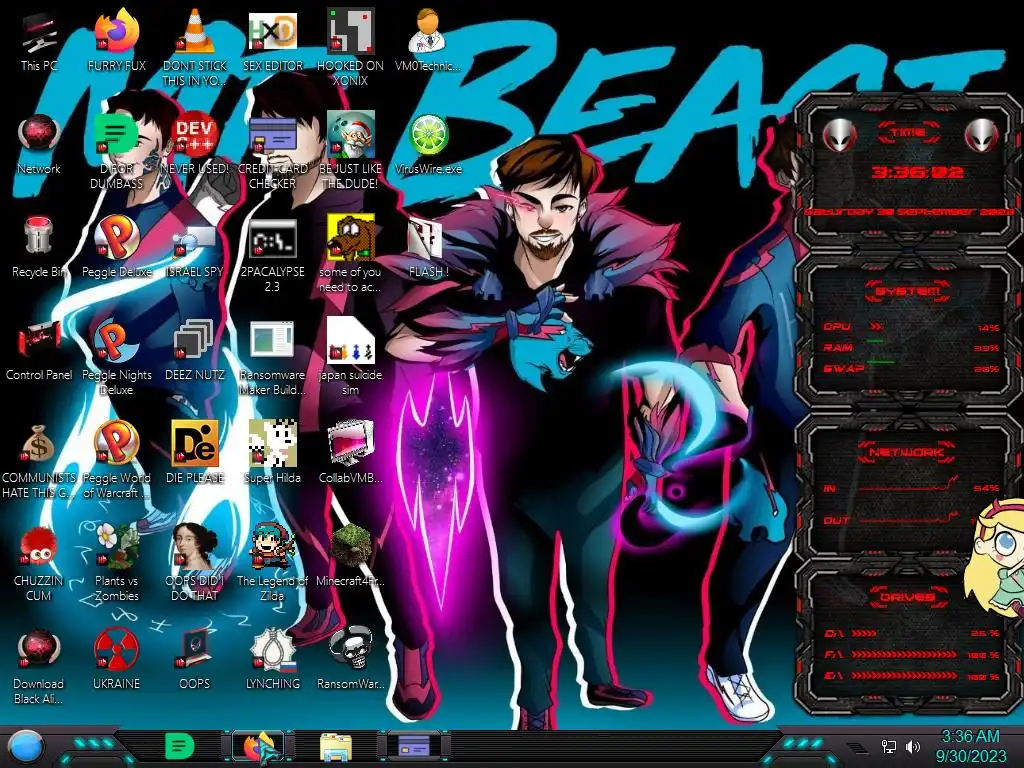The height and width of the screenshot is (768, 1024).
Task: Click the blue Start orb
Action: click(27, 747)
